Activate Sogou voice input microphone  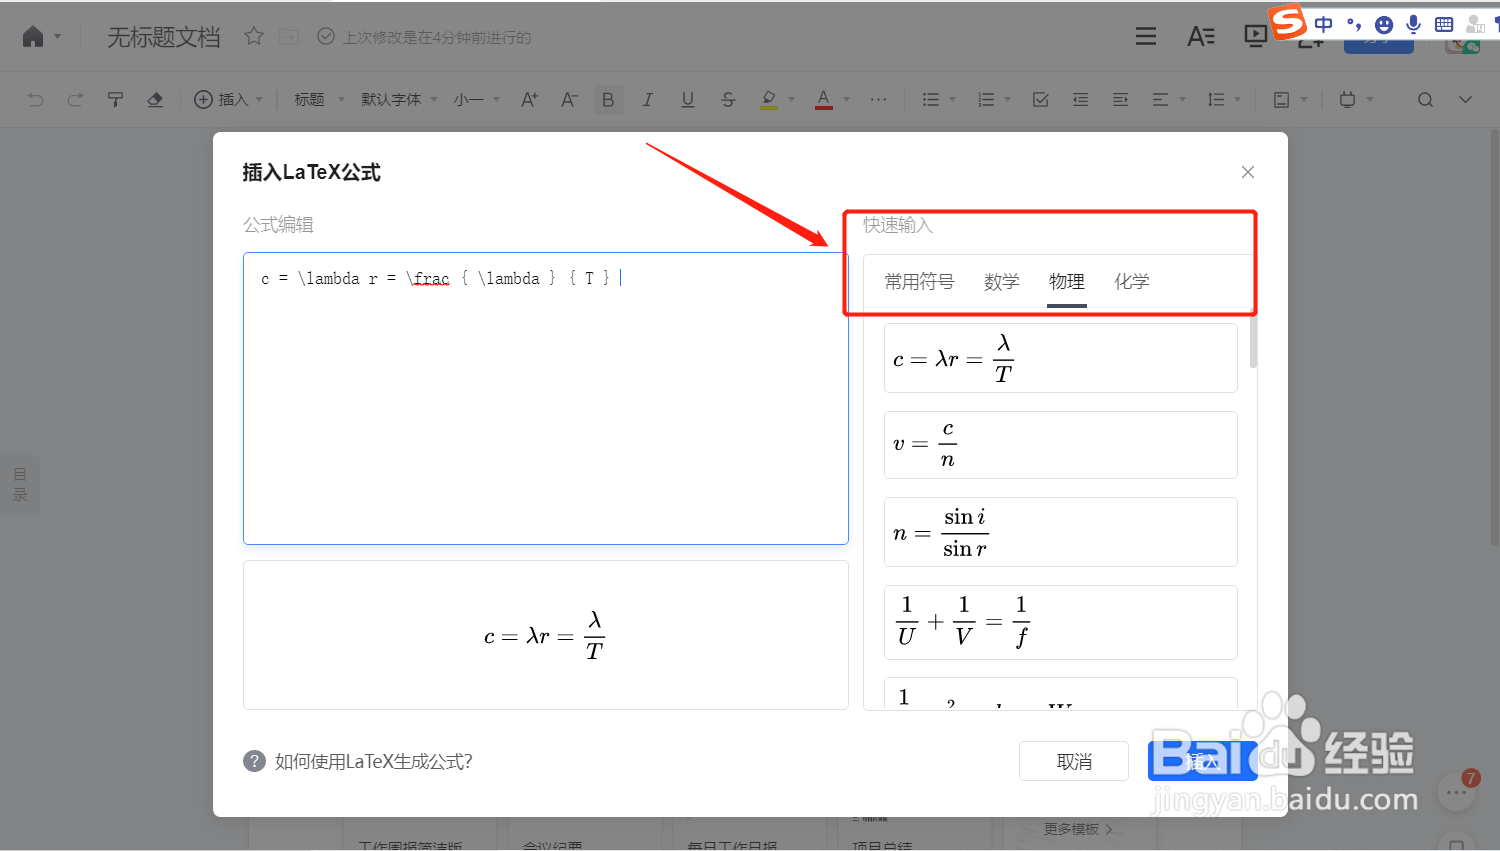click(1413, 24)
